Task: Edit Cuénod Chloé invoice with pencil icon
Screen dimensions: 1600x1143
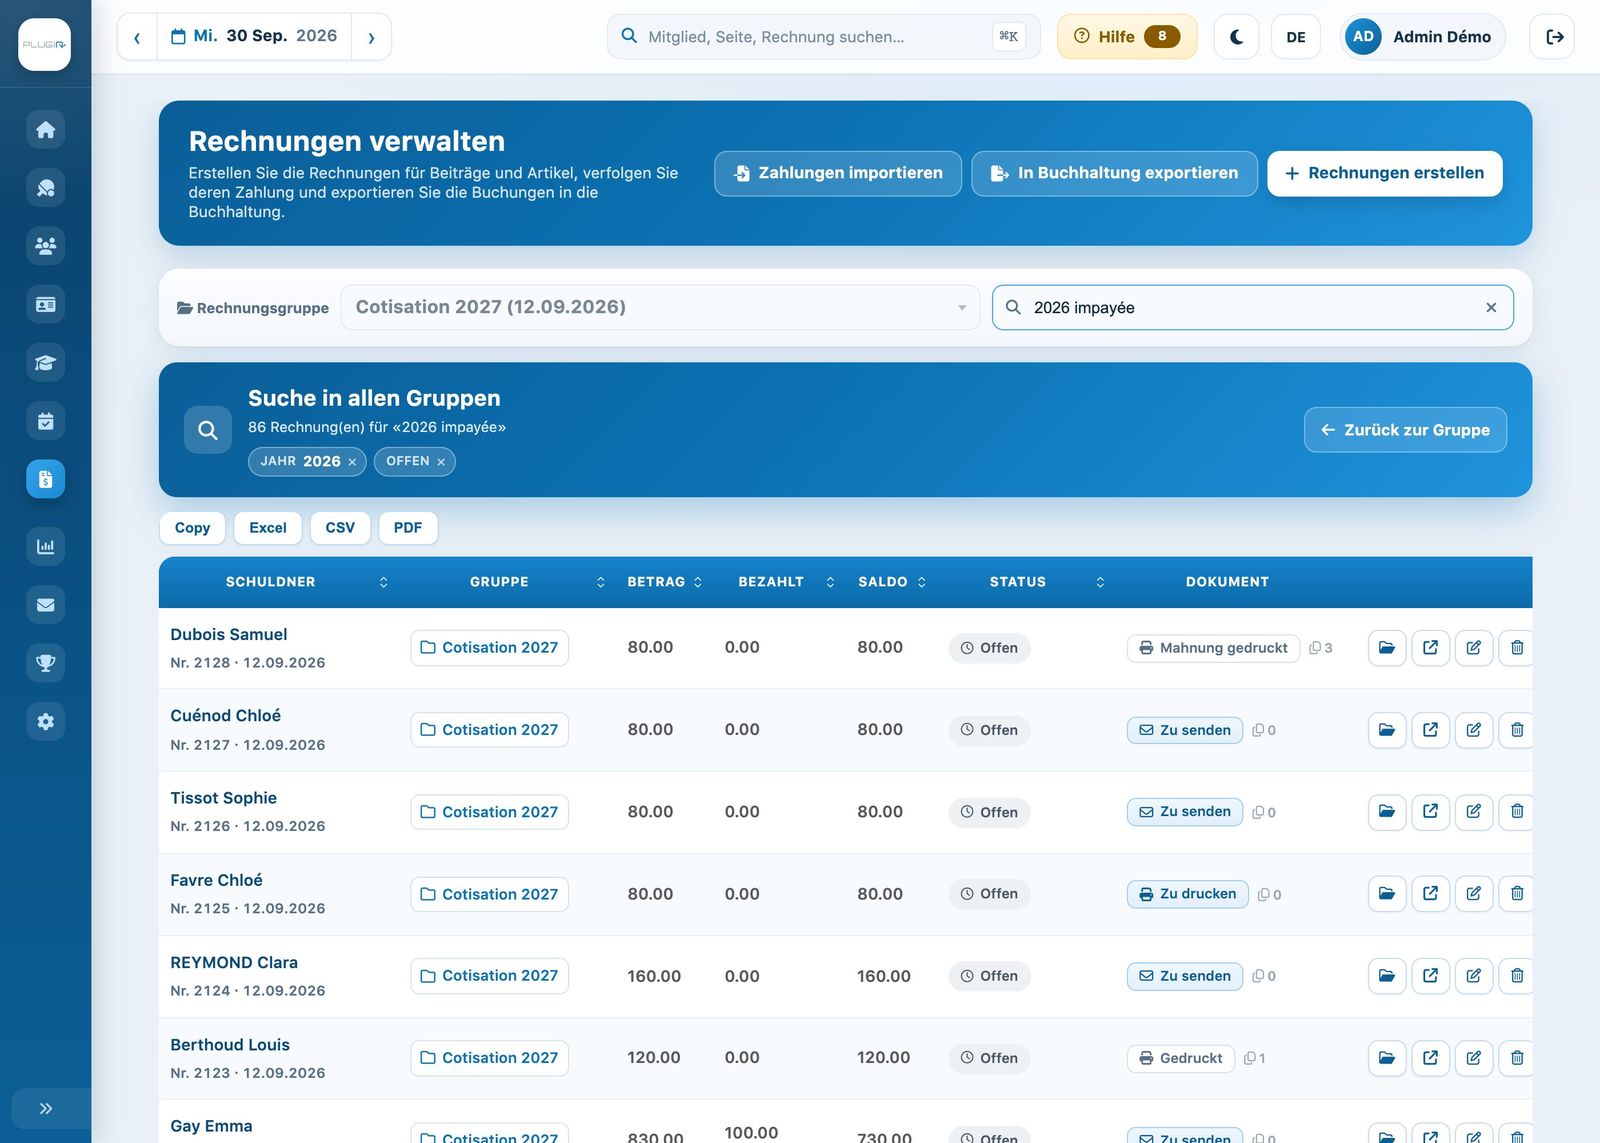Action: [1474, 730]
